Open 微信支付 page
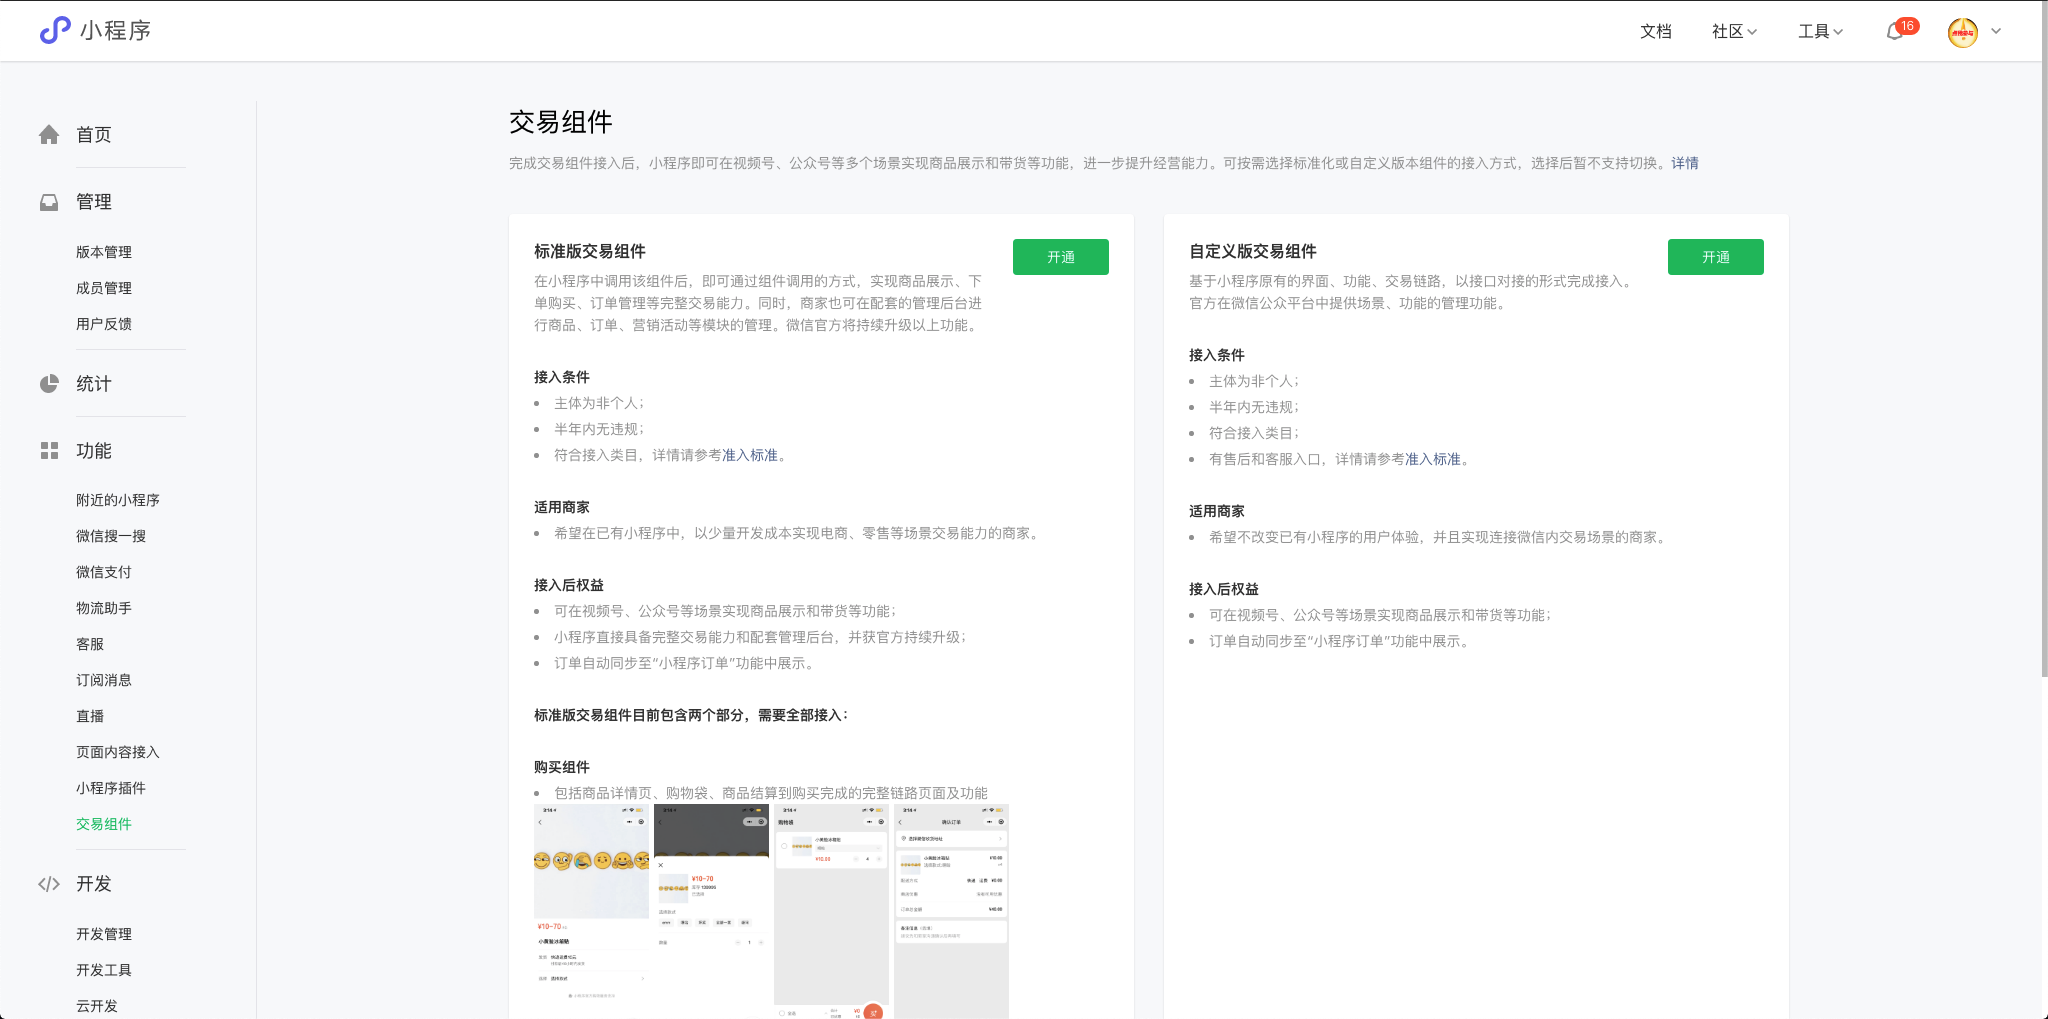 click(x=104, y=572)
